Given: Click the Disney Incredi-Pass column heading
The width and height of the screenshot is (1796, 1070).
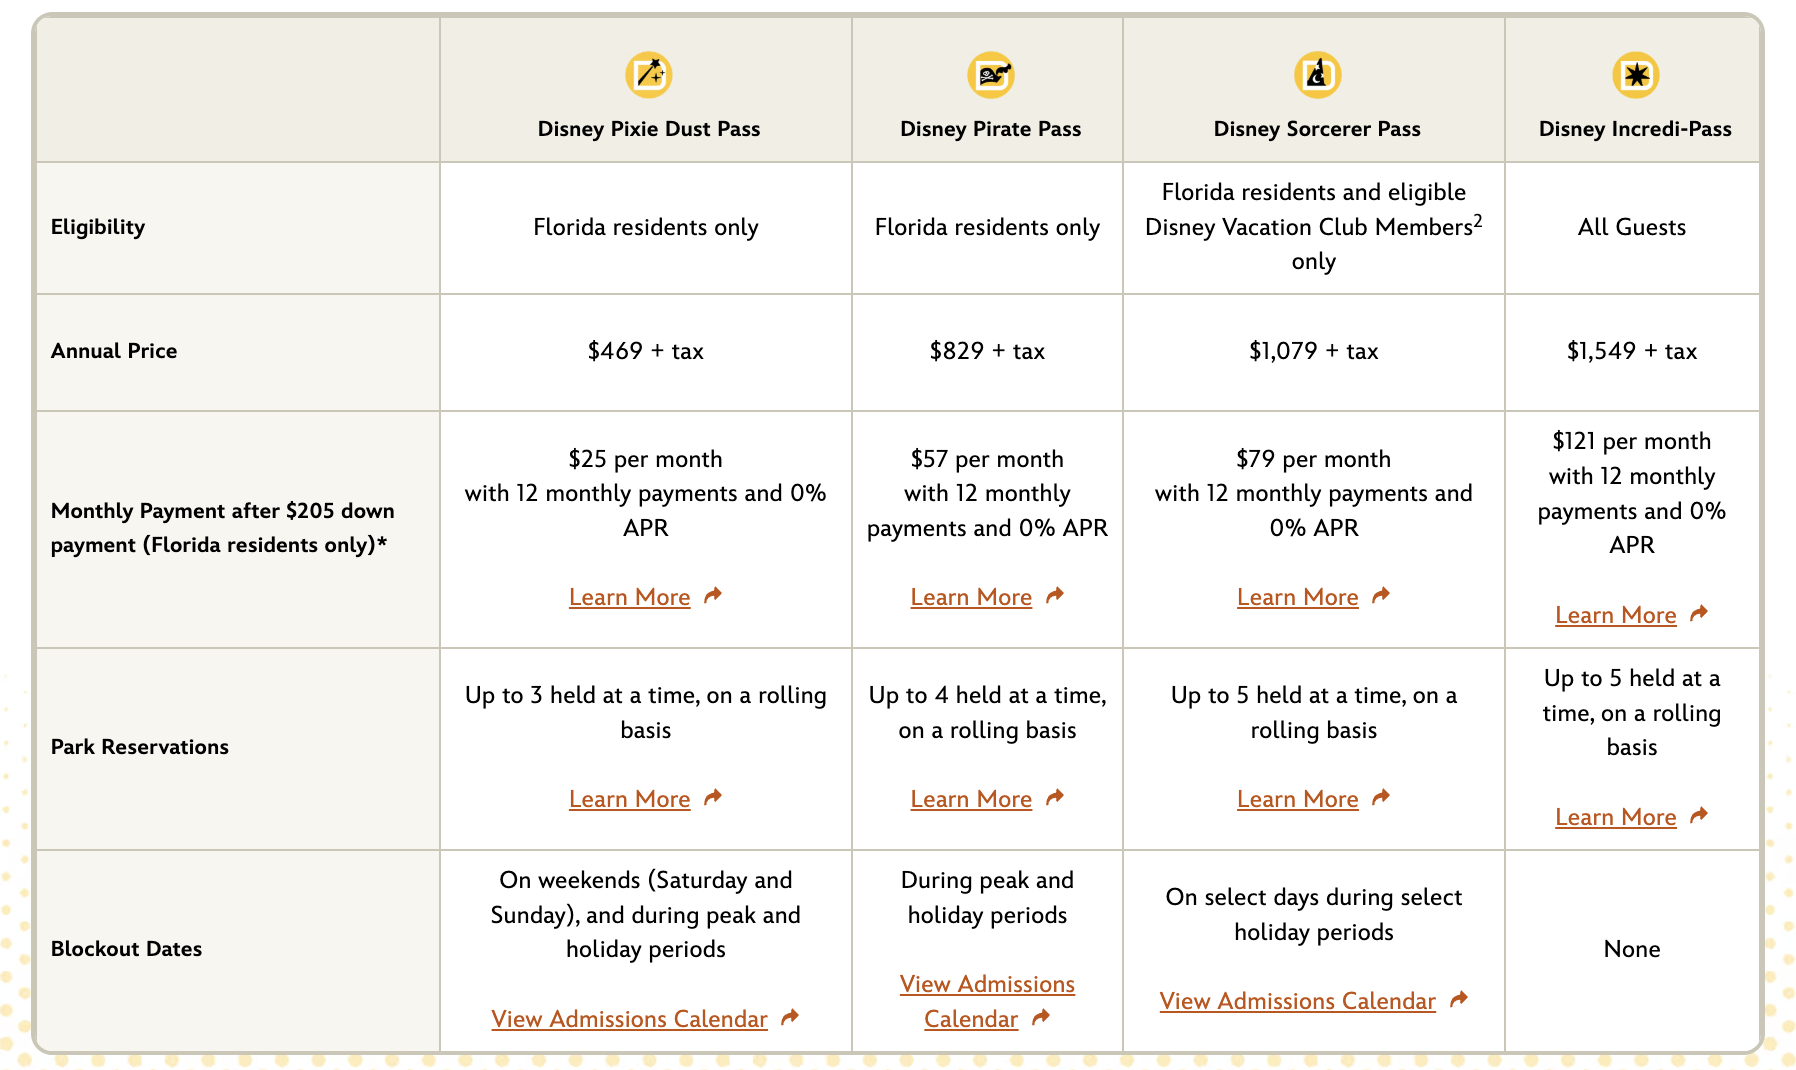Looking at the screenshot, I should [x=1635, y=129].
